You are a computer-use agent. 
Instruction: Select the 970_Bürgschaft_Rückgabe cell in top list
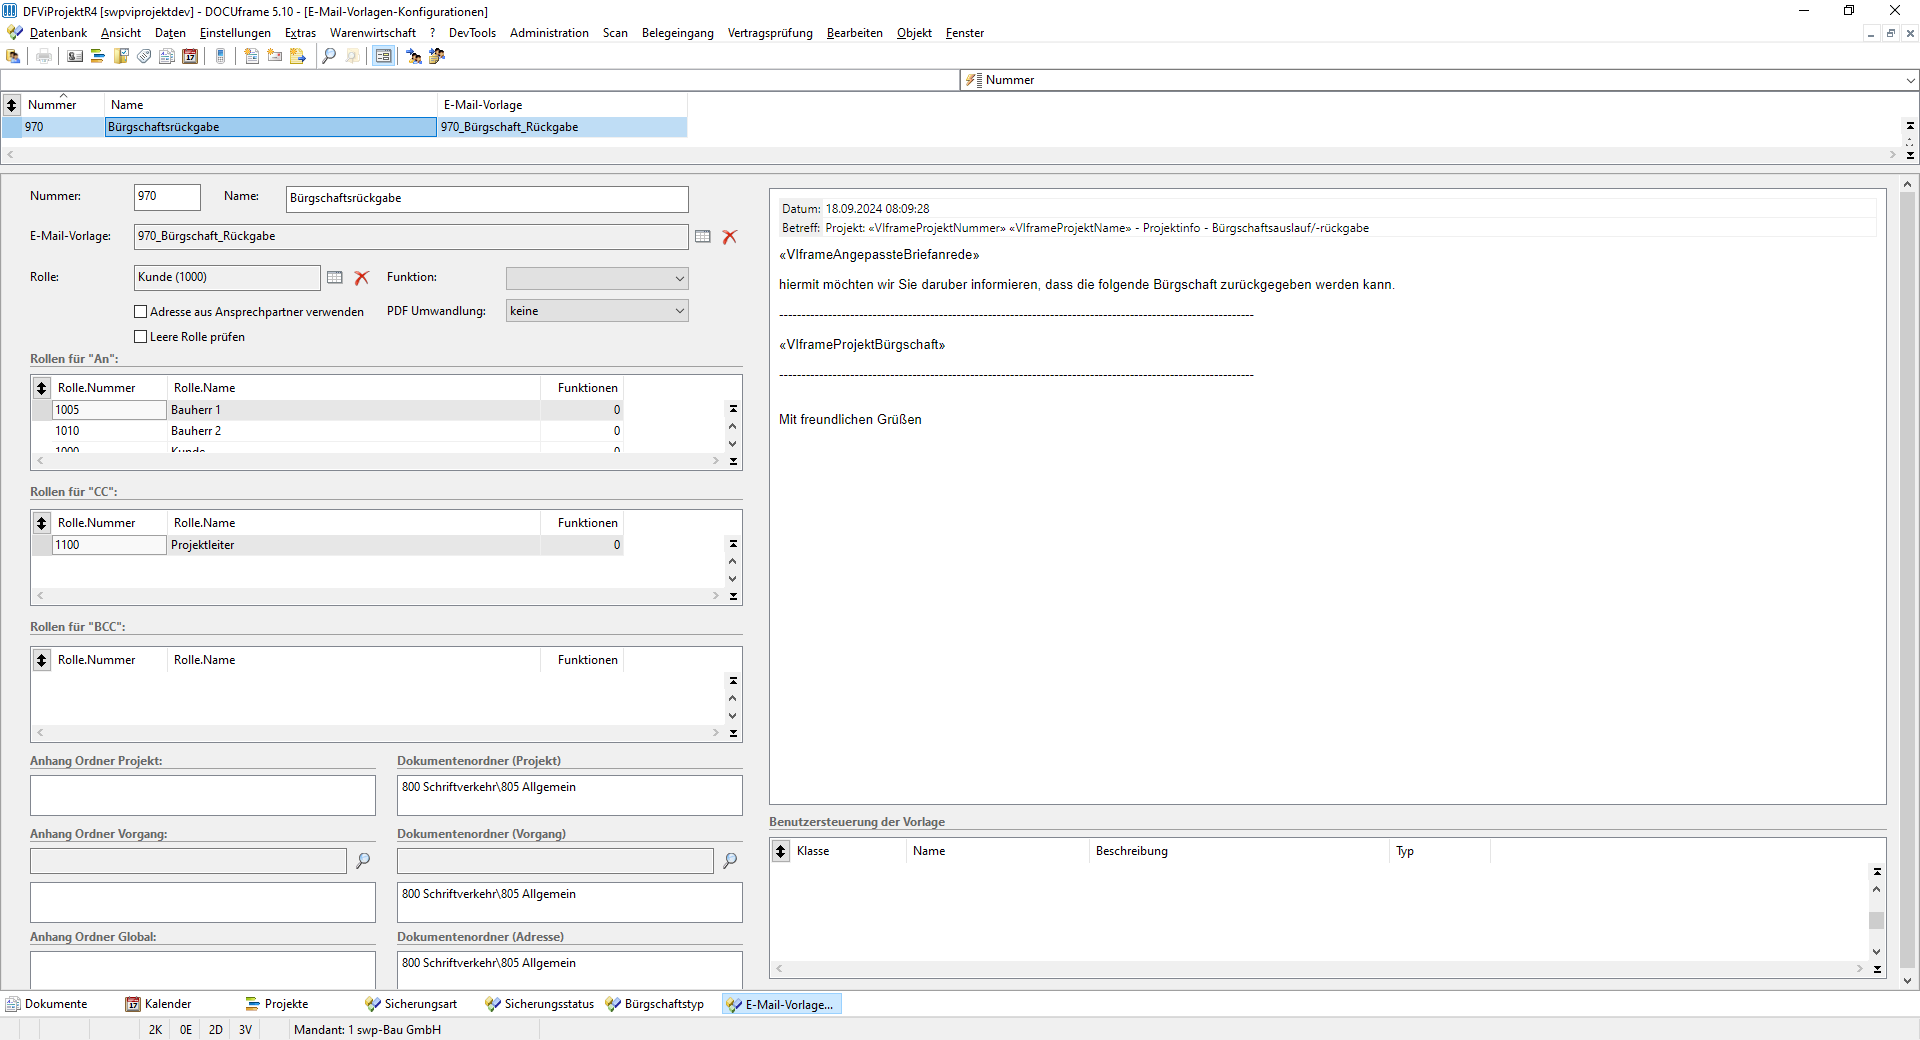[562, 127]
